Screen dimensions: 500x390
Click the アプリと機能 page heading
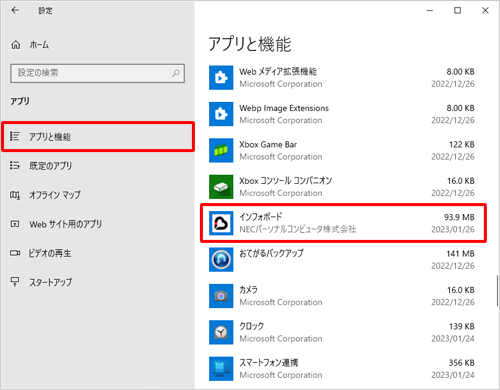click(250, 44)
